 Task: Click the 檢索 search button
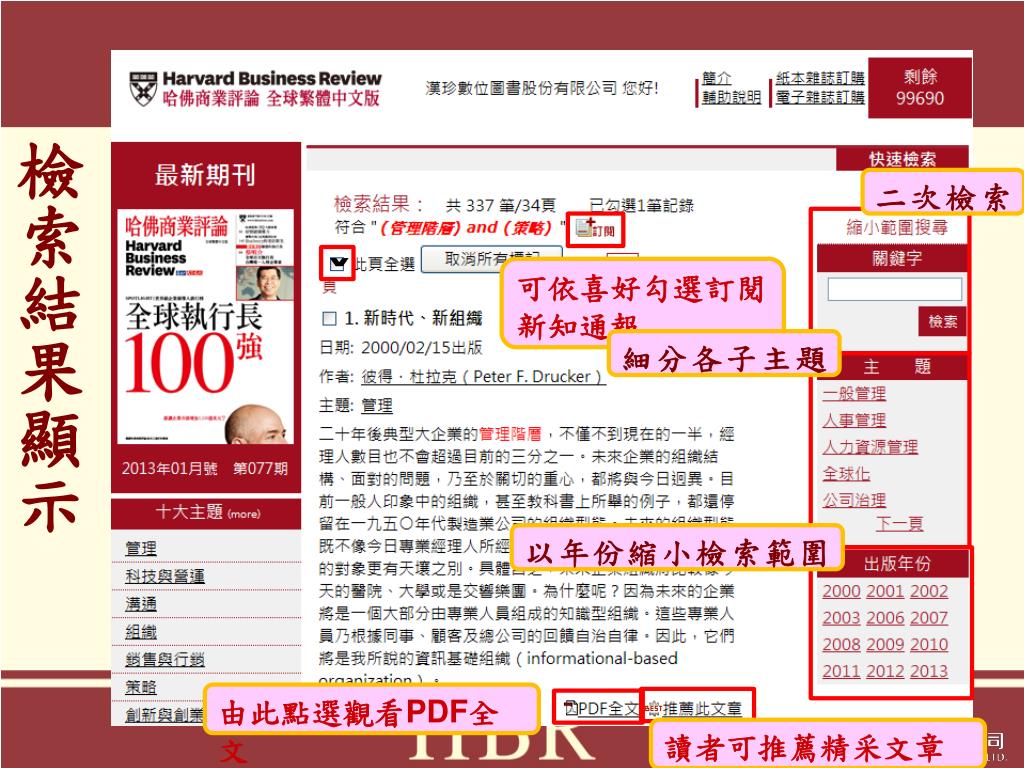pos(942,322)
